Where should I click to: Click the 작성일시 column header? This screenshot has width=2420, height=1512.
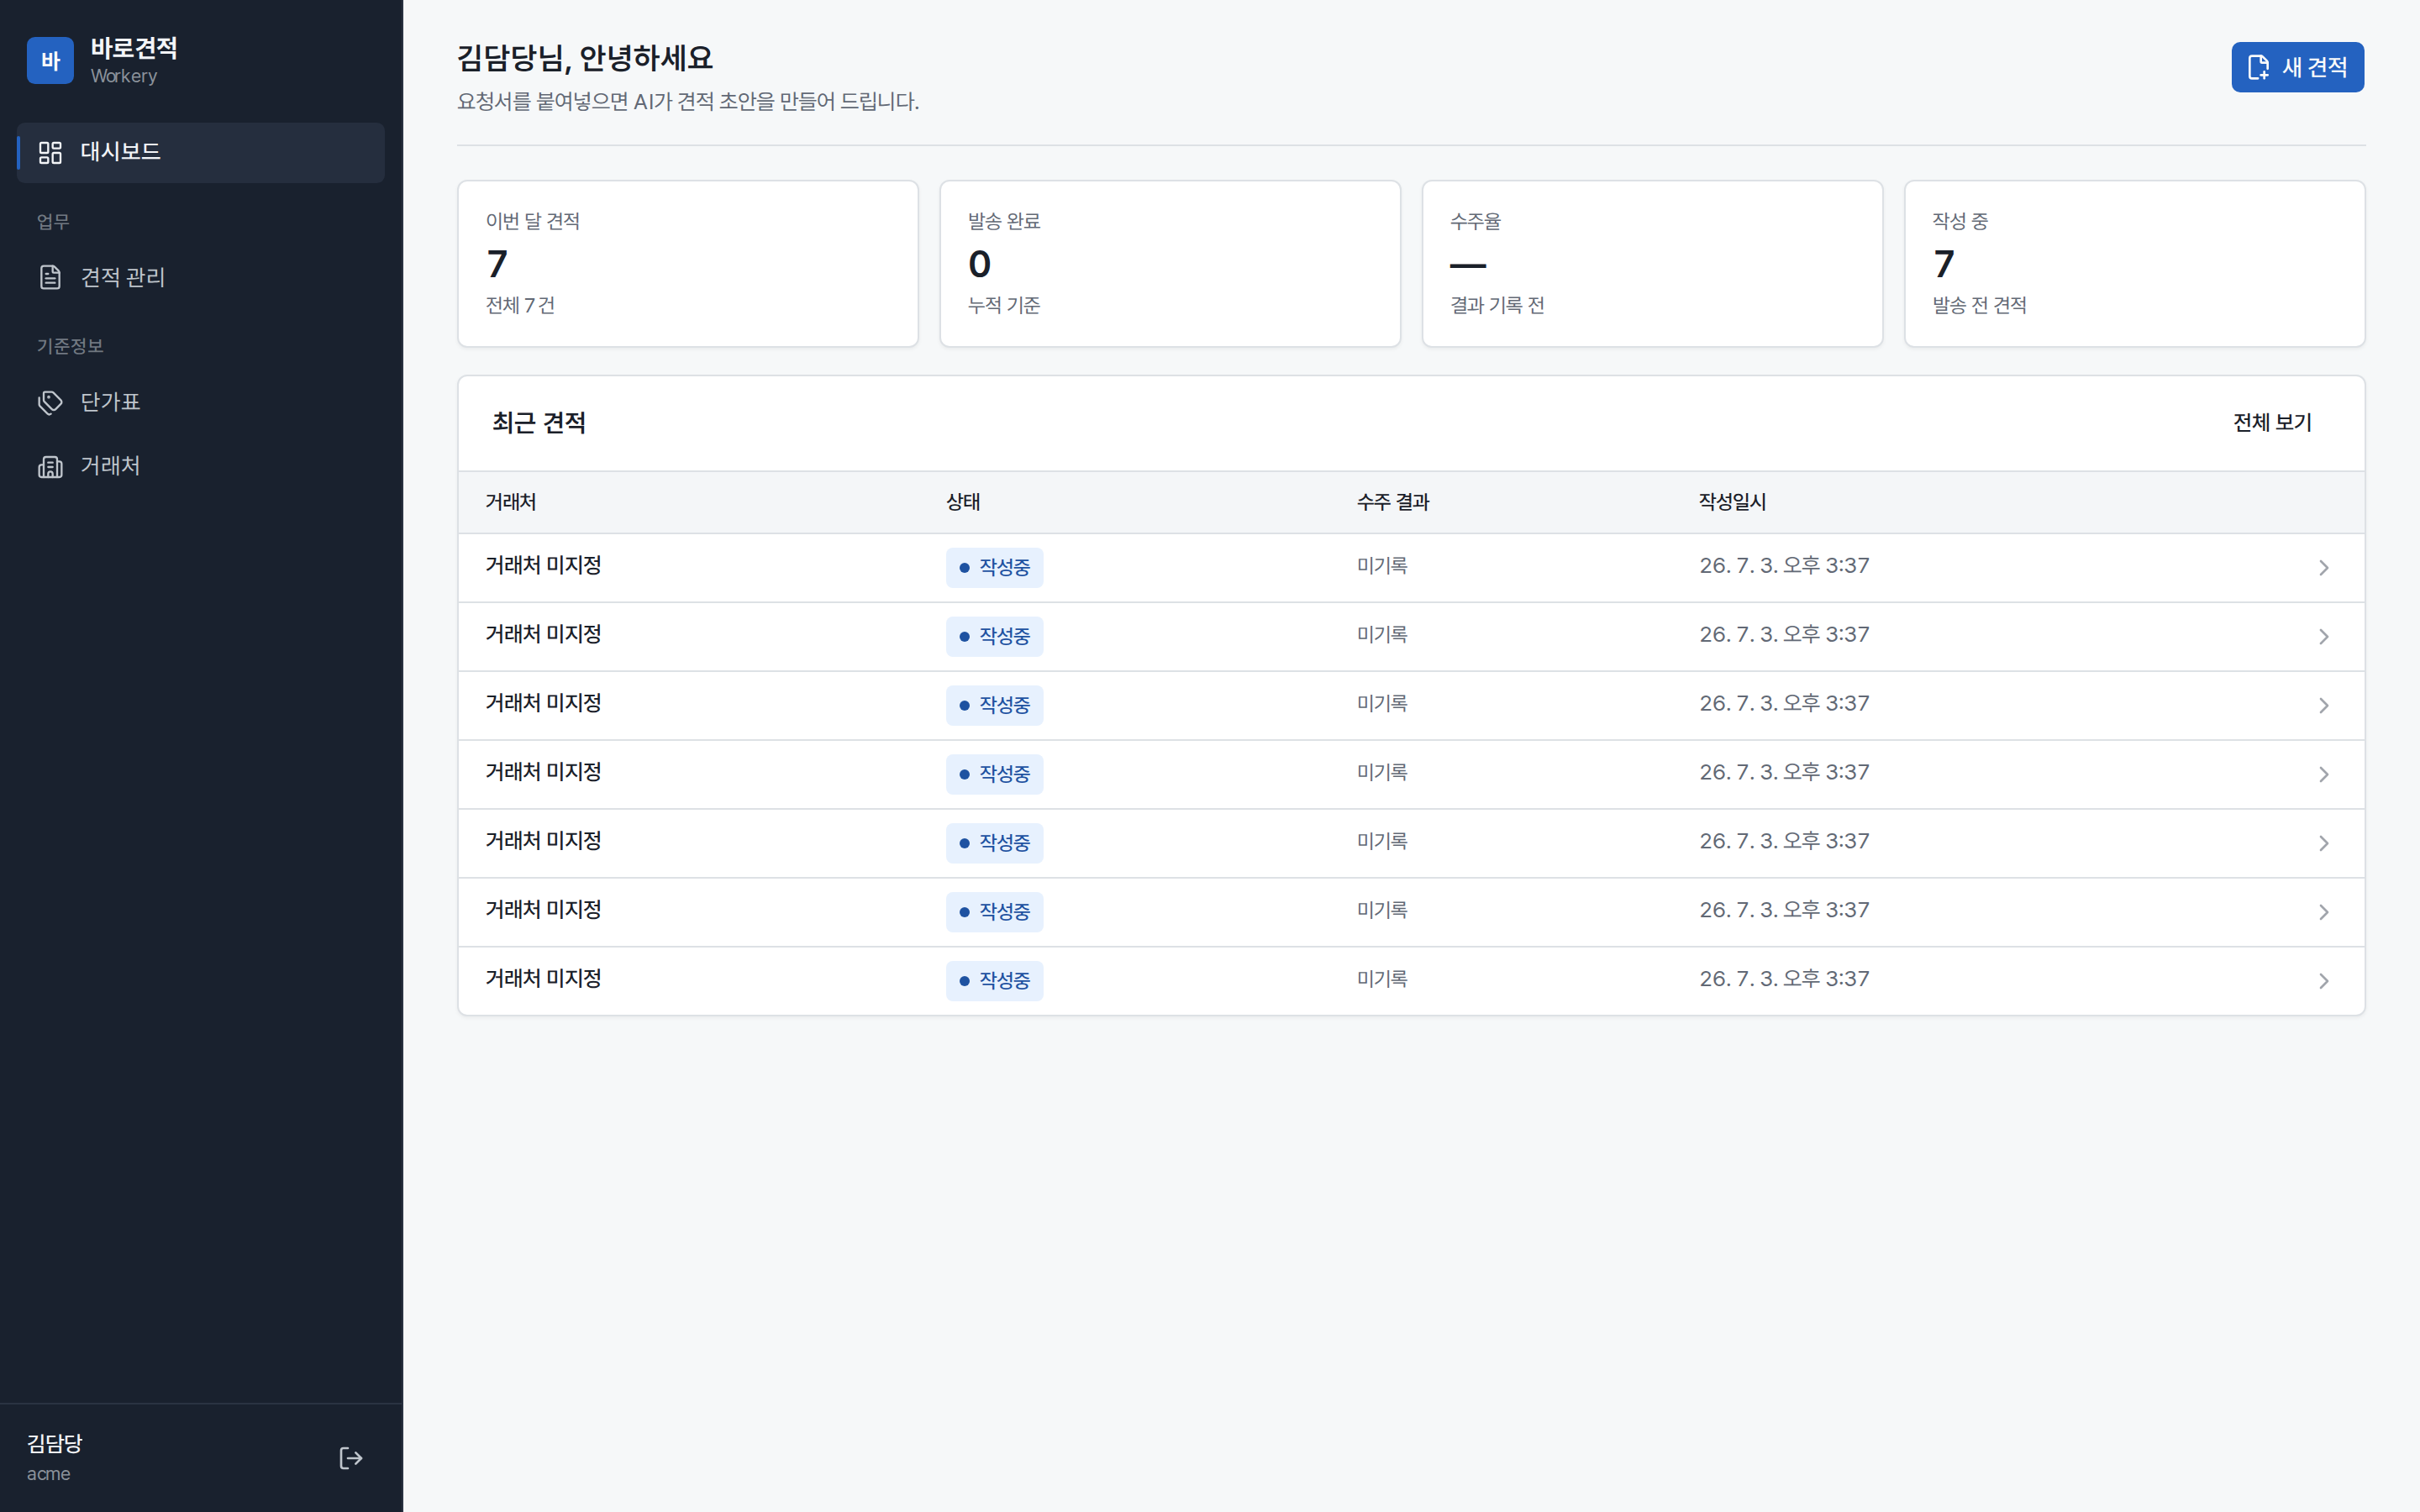tap(1732, 502)
